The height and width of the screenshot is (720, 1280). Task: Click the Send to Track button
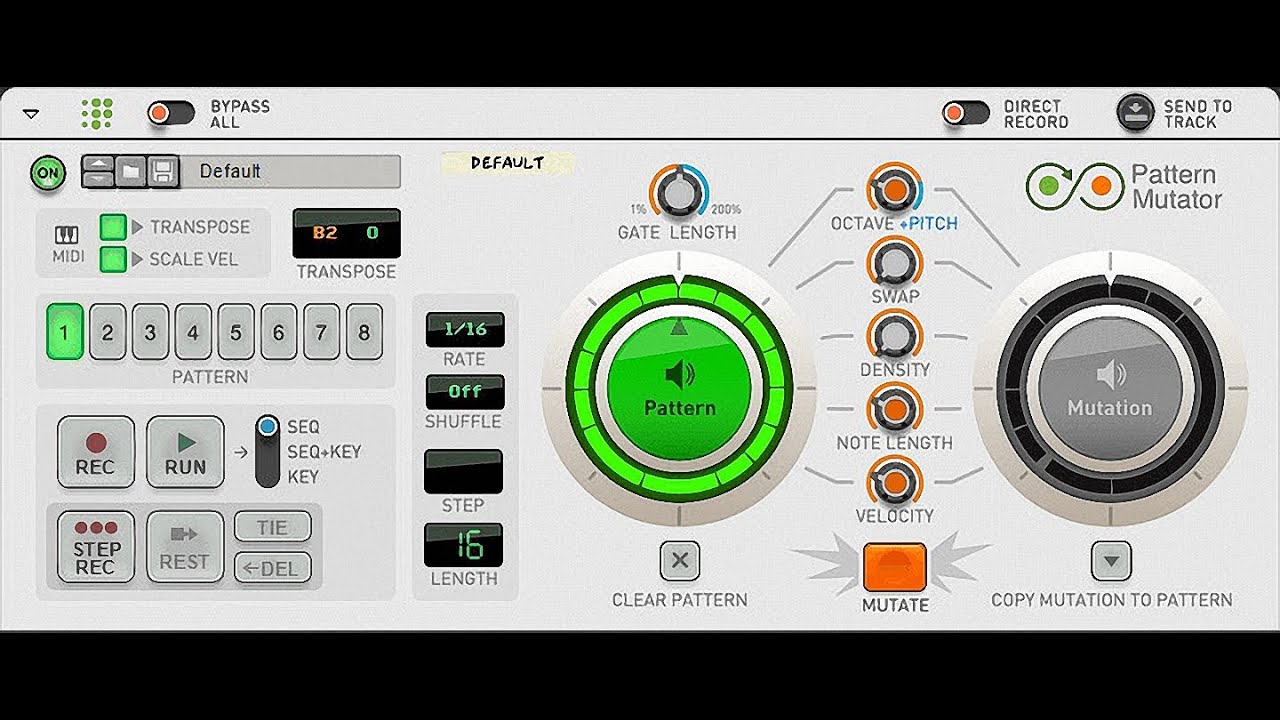click(x=1135, y=113)
